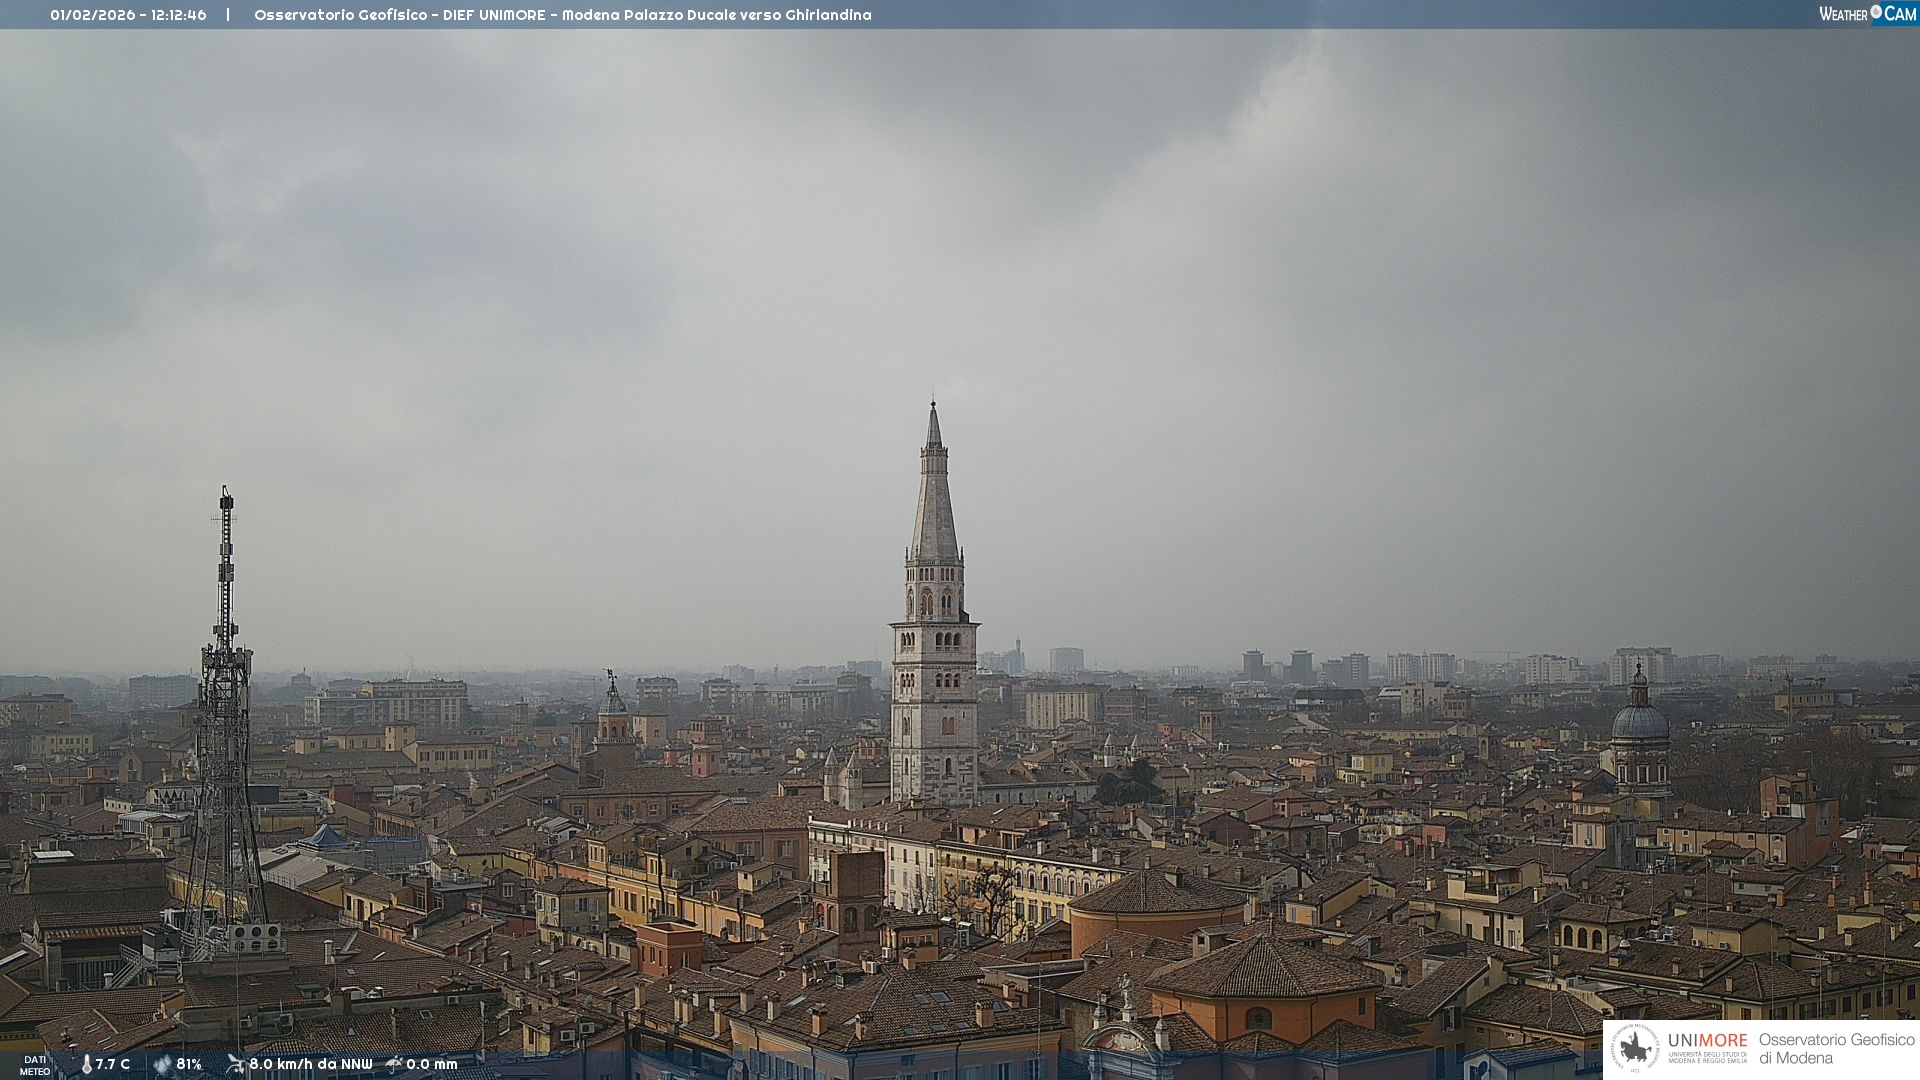Image resolution: width=1920 pixels, height=1080 pixels.
Task: Click the 0.0 mm rainfall value
Action: pos(432,1064)
